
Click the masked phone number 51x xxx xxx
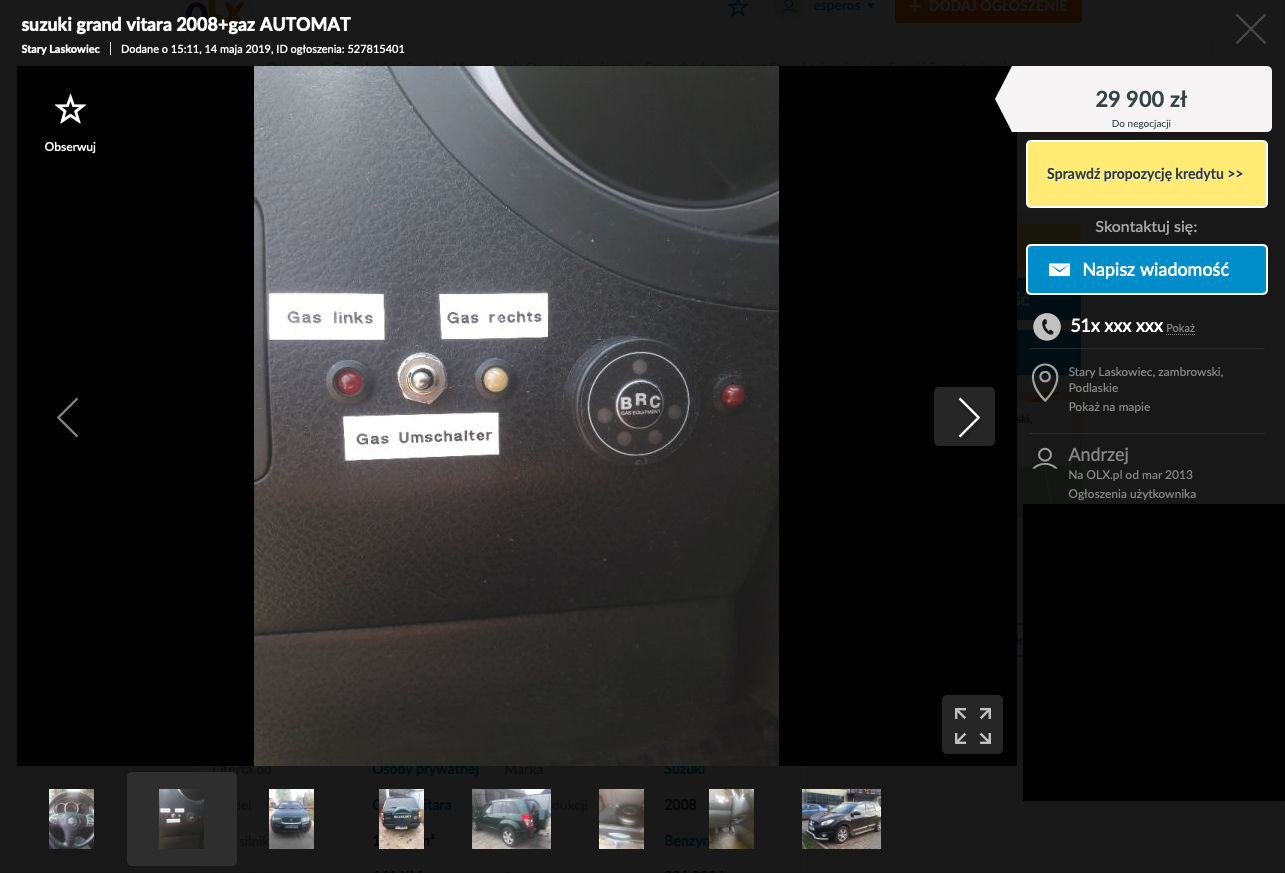pyautogui.click(x=1116, y=326)
